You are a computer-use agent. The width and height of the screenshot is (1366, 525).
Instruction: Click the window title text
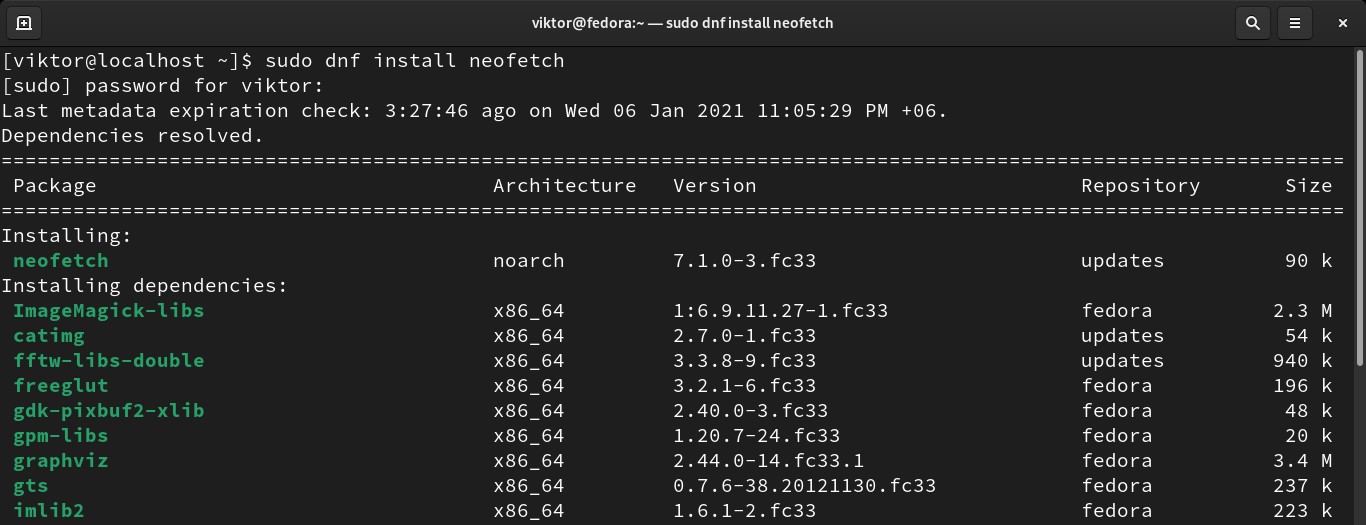pos(682,22)
